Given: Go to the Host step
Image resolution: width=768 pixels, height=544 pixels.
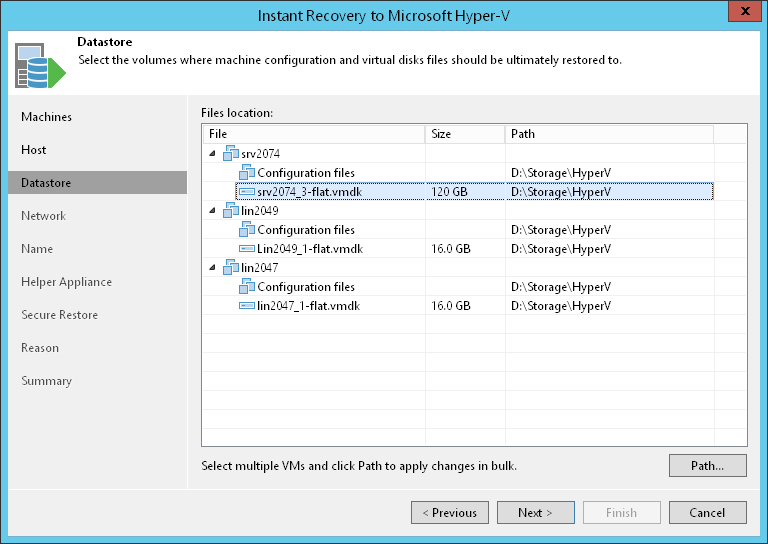Looking at the screenshot, I should (x=34, y=150).
